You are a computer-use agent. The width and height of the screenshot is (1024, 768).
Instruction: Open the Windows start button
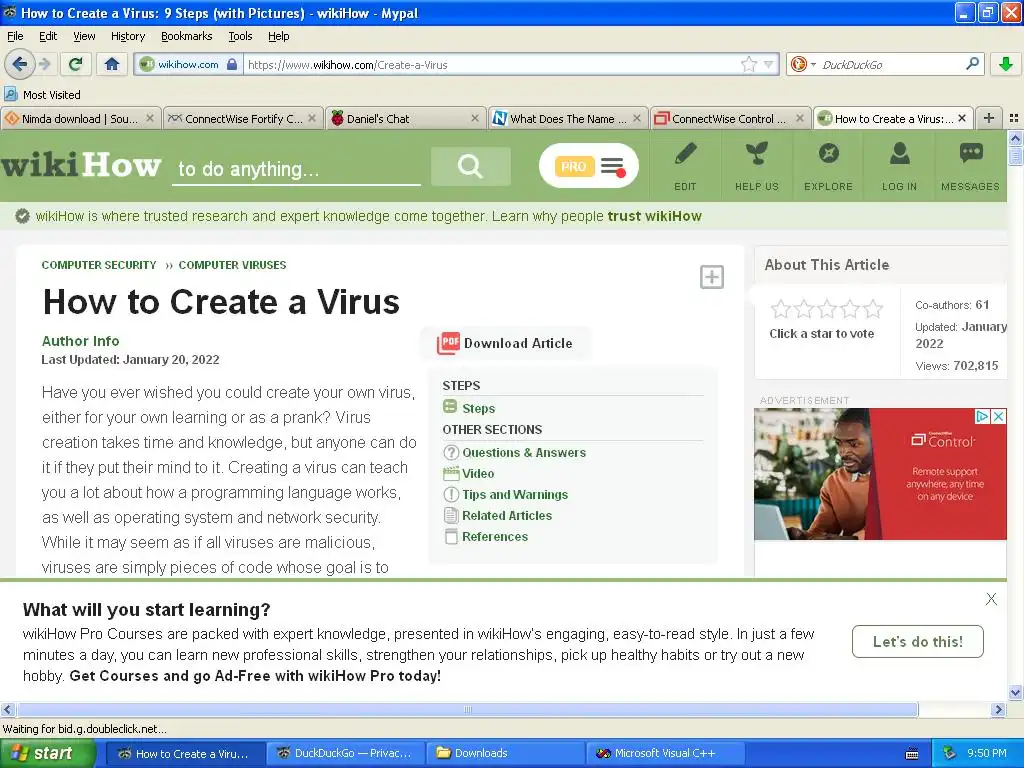(x=46, y=753)
